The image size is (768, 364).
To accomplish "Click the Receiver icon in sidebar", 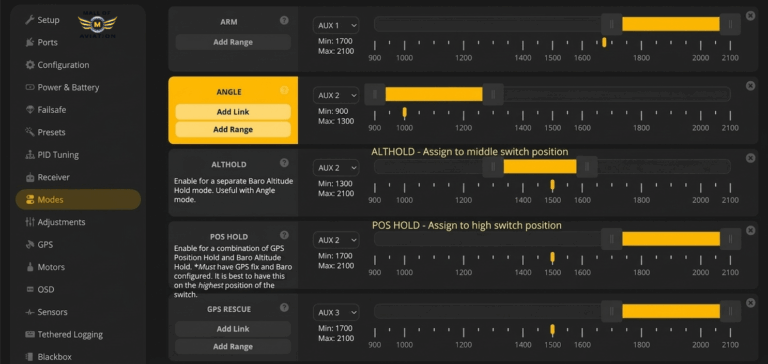I will pyautogui.click(x=30, y=177).
